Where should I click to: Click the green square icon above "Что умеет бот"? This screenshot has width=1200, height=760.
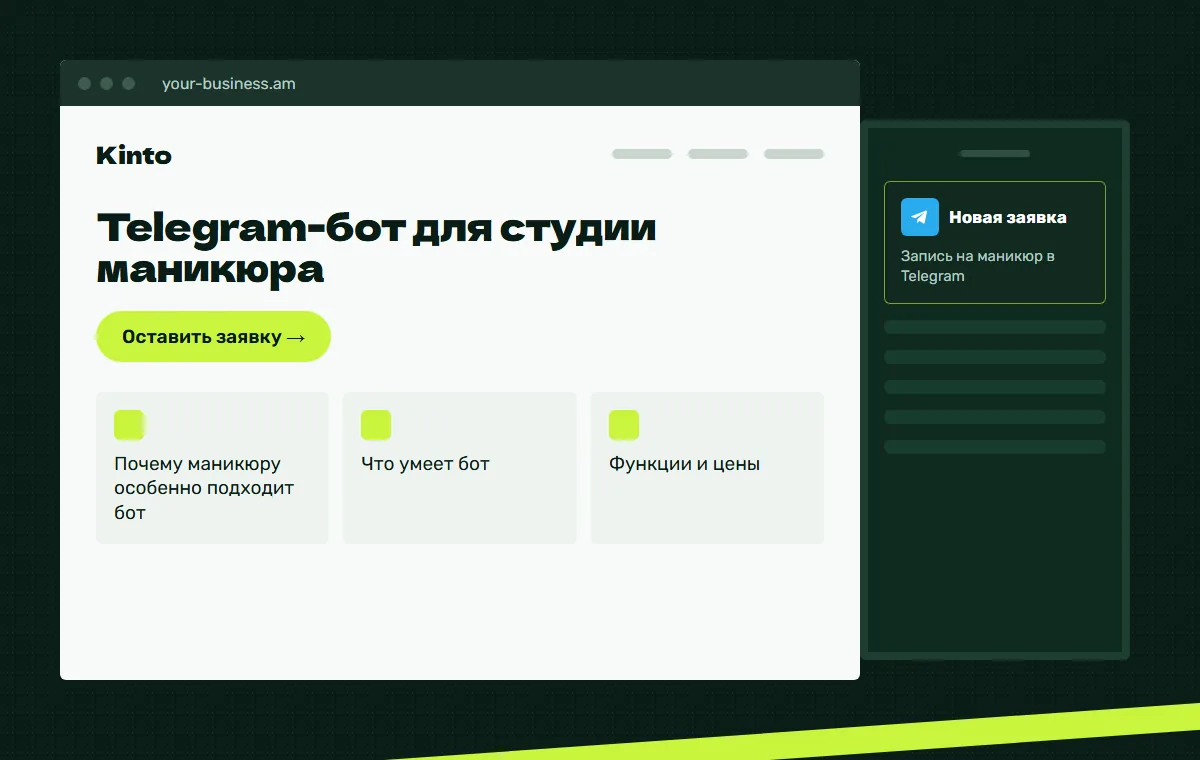376,425
